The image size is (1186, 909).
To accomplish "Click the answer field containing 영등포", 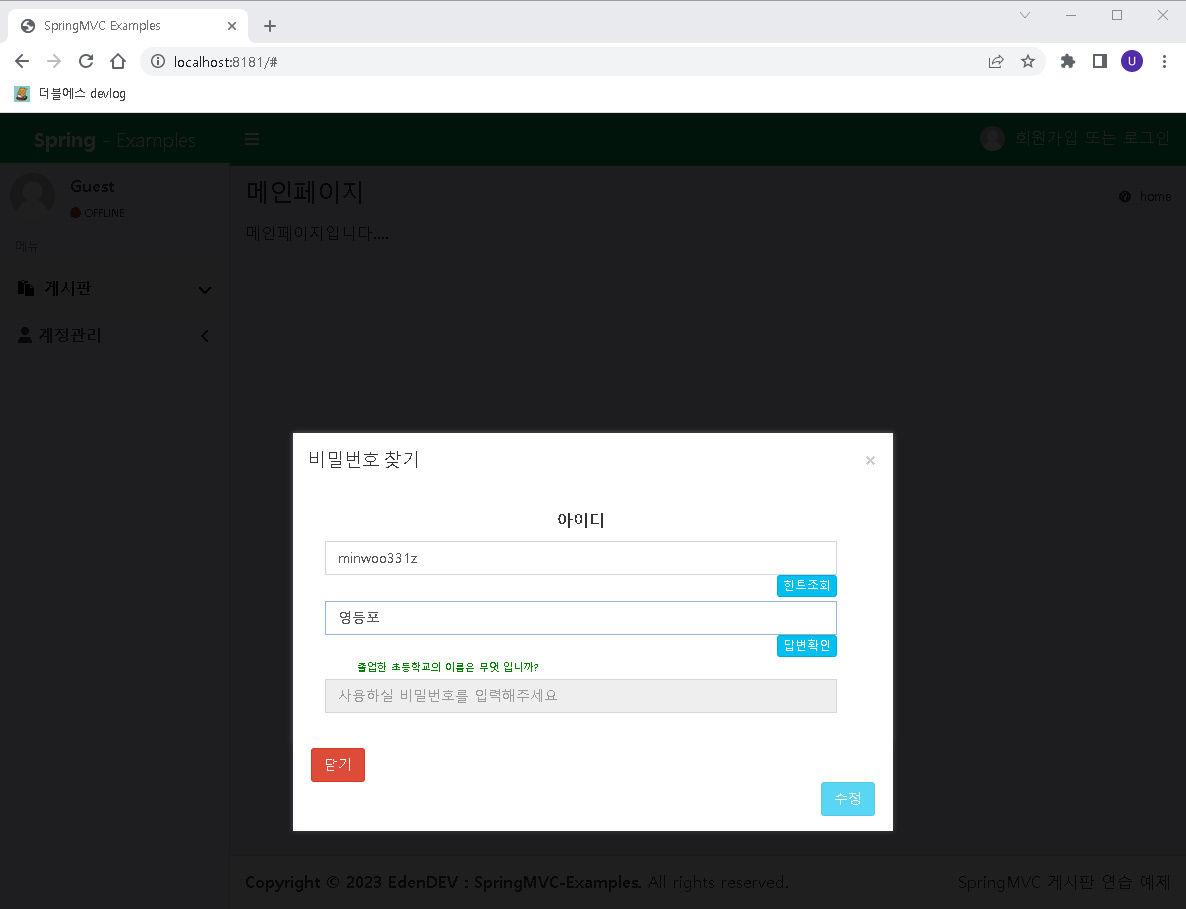I will tap(581, 618).
